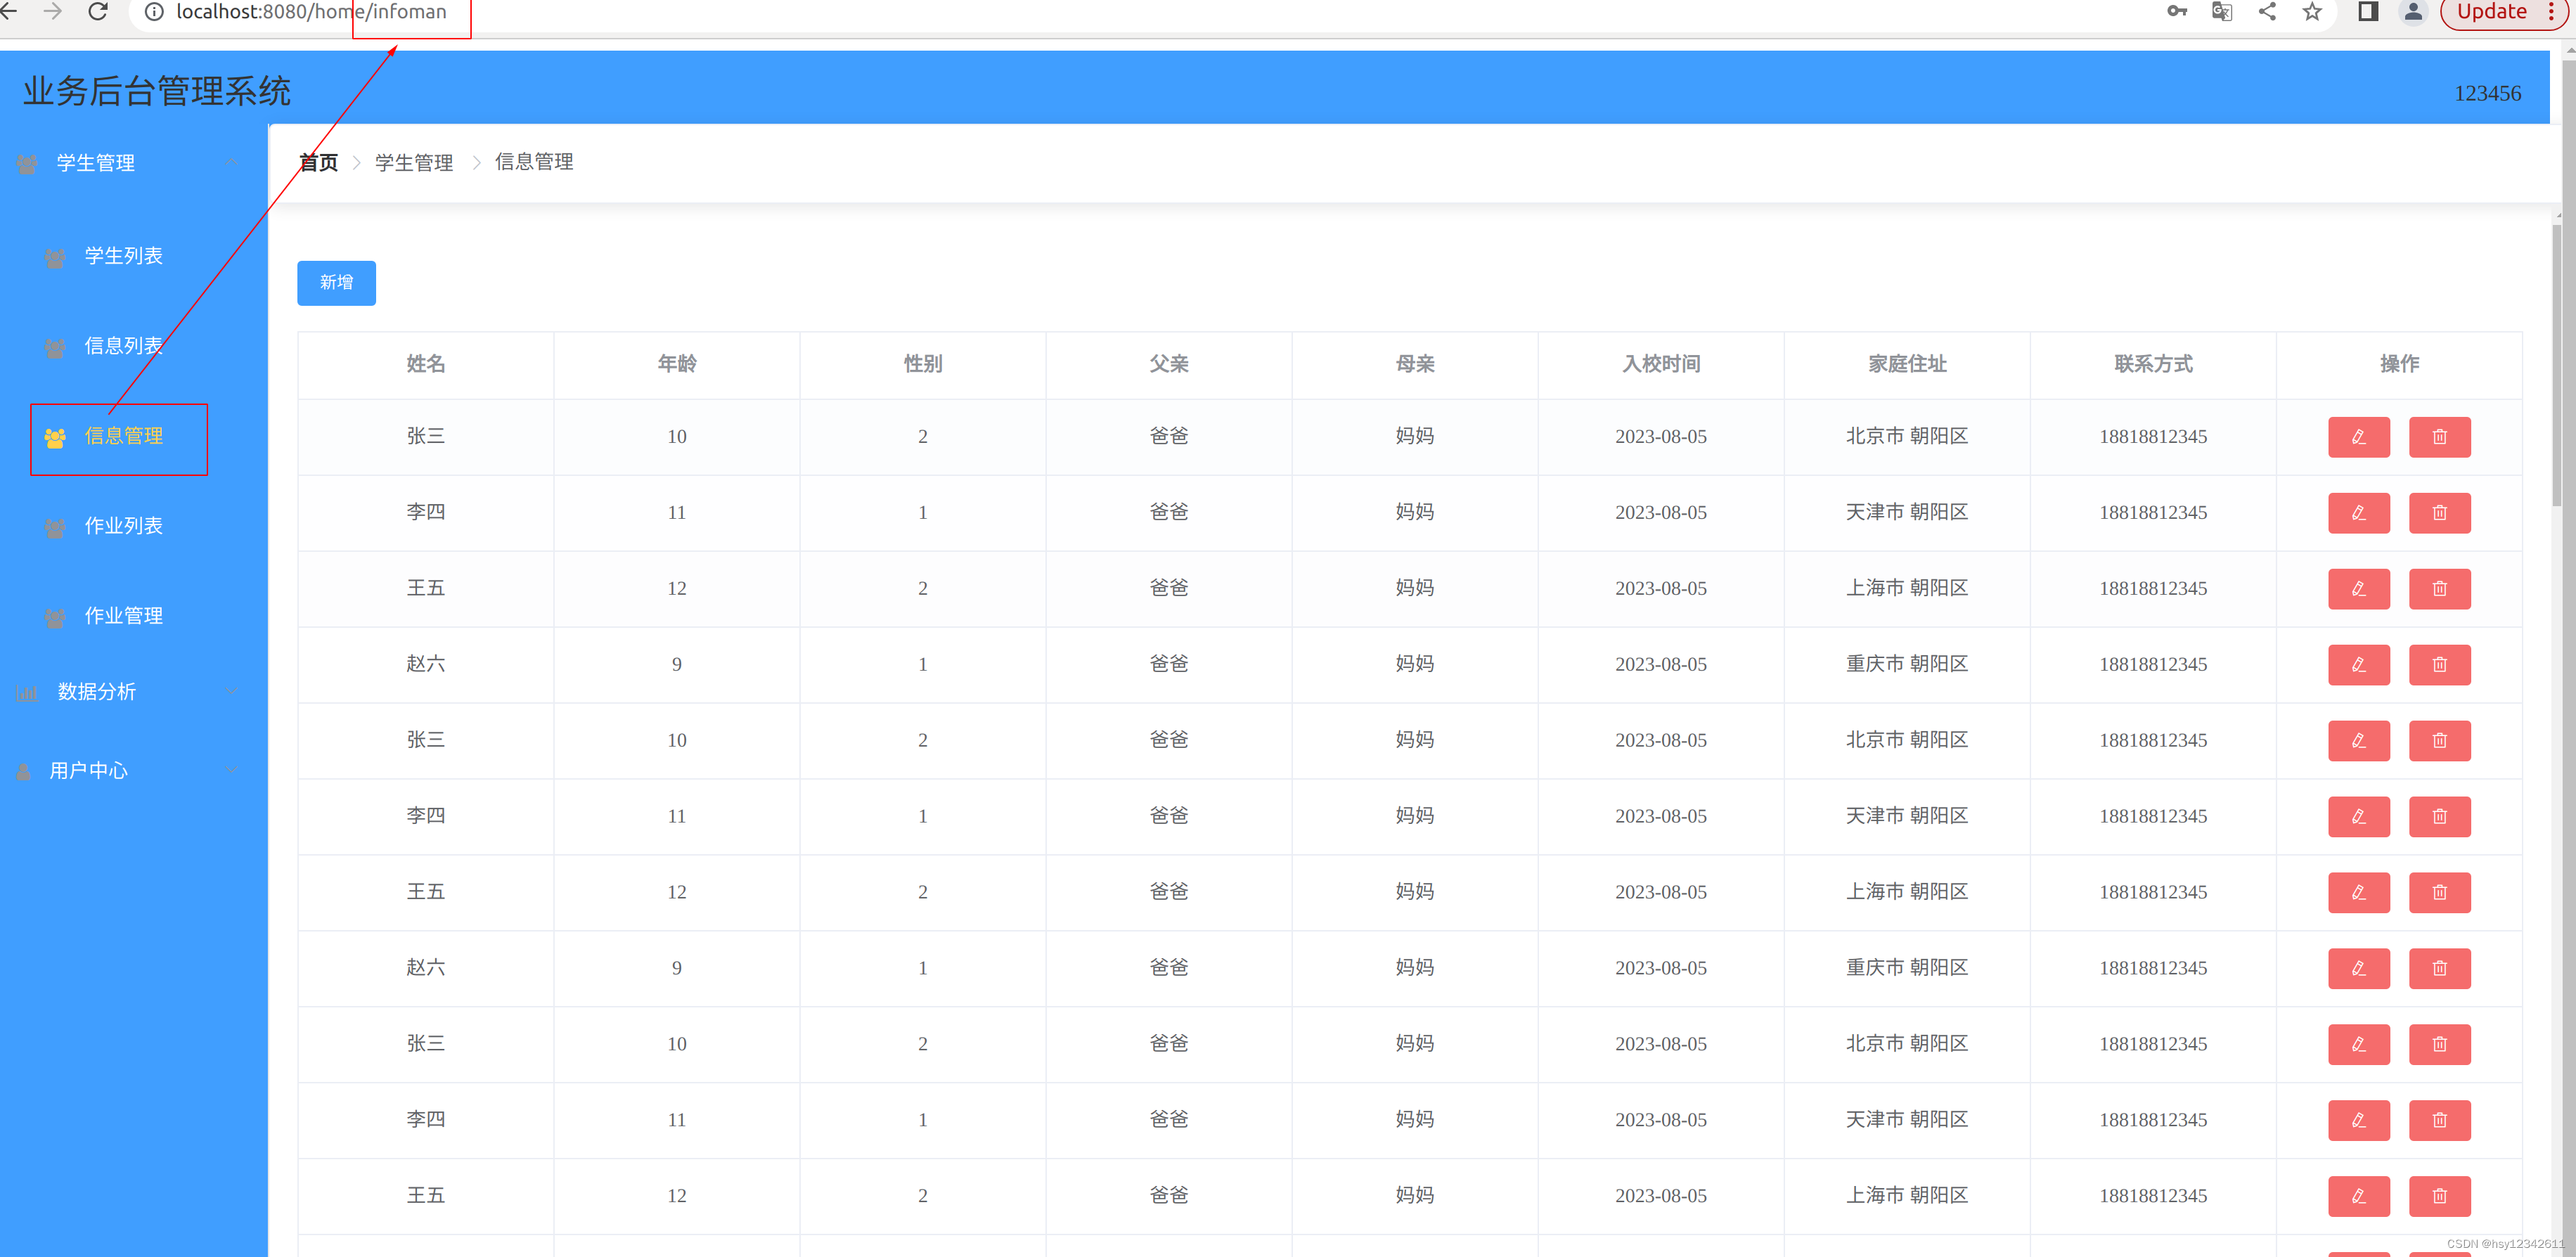The height and width of the screenshot is (1257, 2576).
Task: Open the browser share icon
Action: pos(2267,12)
